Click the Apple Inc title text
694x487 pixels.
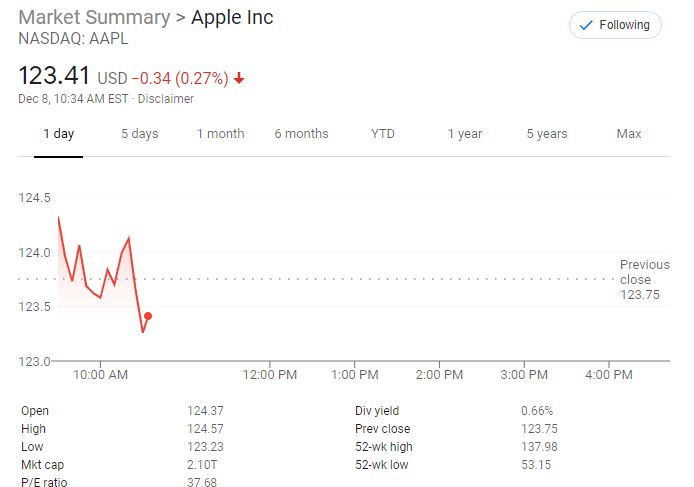pos(232,18)
